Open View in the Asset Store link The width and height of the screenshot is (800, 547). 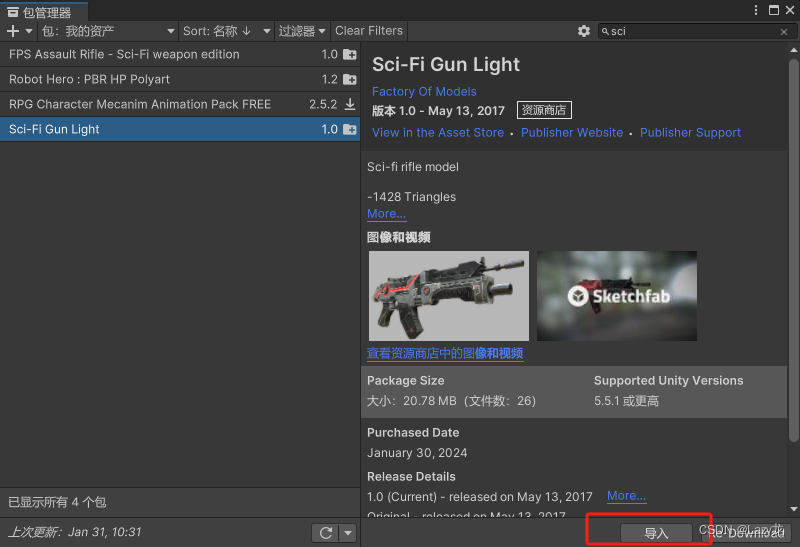[x=438, y=133]
